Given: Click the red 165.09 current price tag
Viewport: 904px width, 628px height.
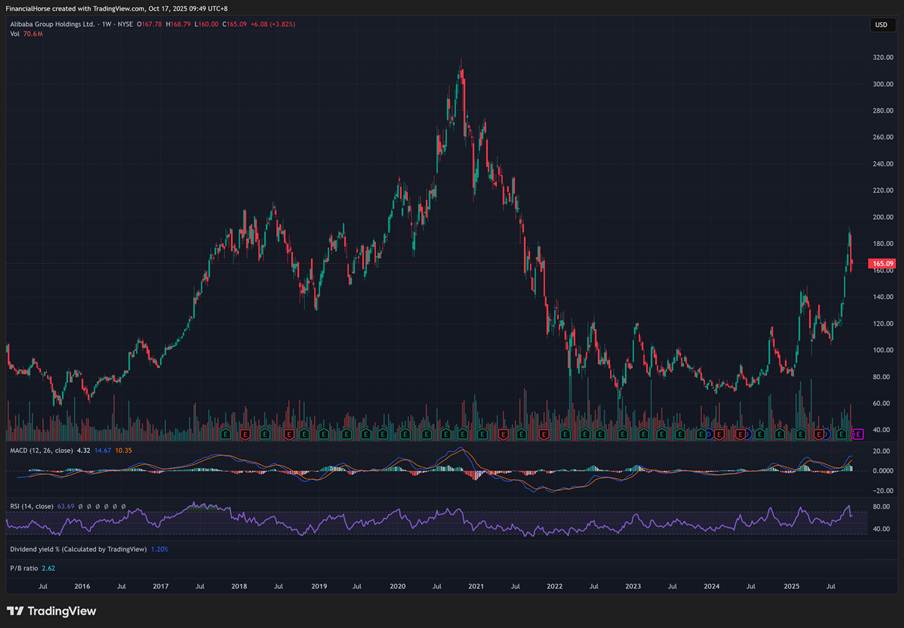Looking at the screenshot, I should pyautogui.click(x=881, y=264).
